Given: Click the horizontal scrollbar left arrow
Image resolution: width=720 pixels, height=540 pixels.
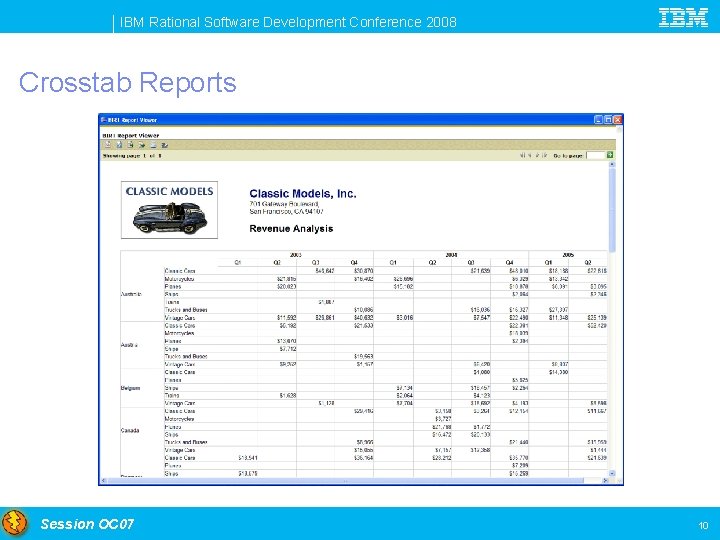Looking at the screenshot, I should point(103,480).
